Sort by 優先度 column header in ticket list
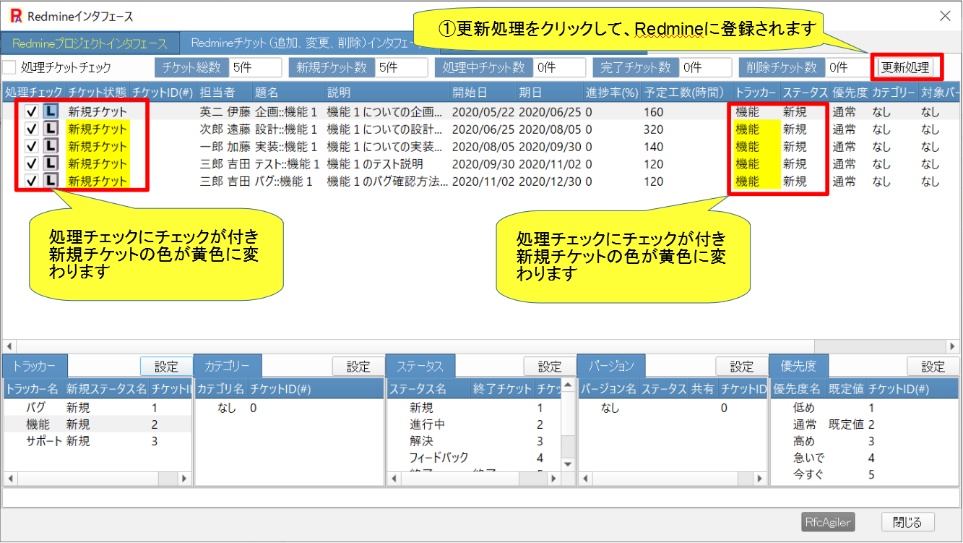The width and height of the screenshot is (963, 543). pyautogui.click(x=850, y=92)
